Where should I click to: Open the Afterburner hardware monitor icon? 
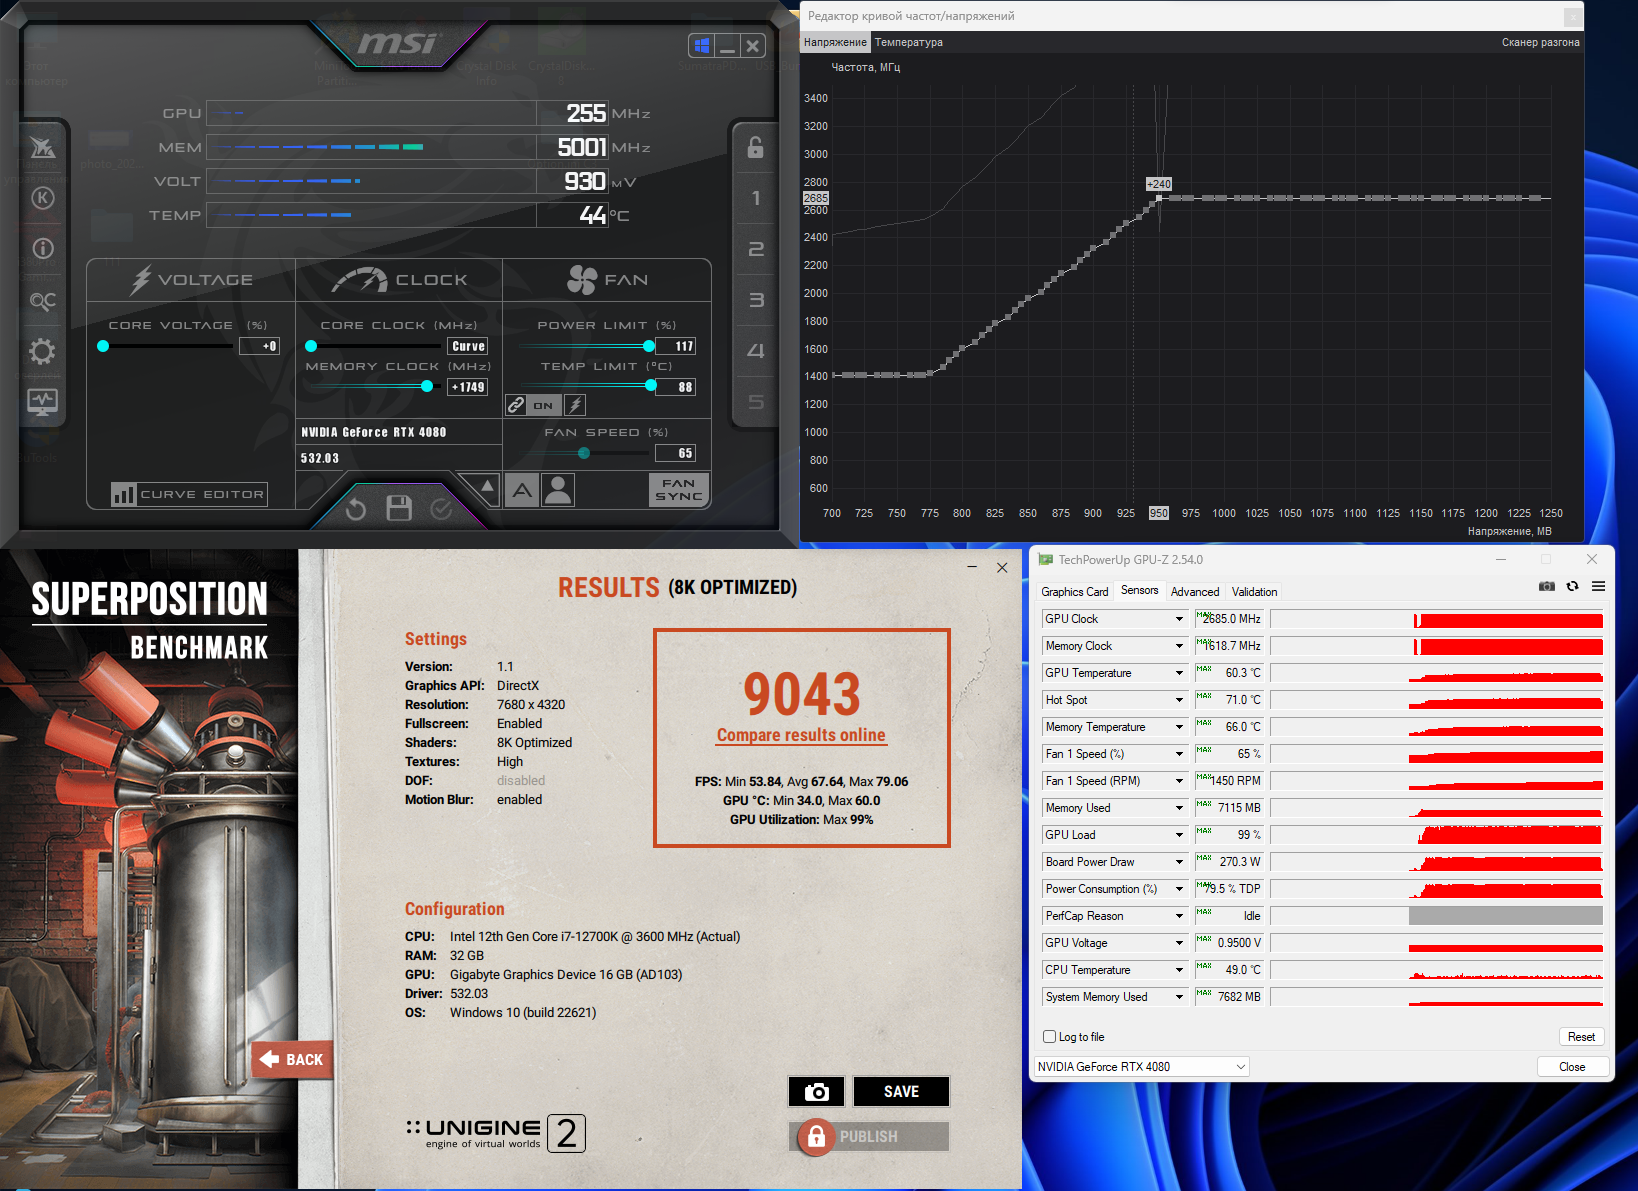pyautogui.click(x=42, y=402)
